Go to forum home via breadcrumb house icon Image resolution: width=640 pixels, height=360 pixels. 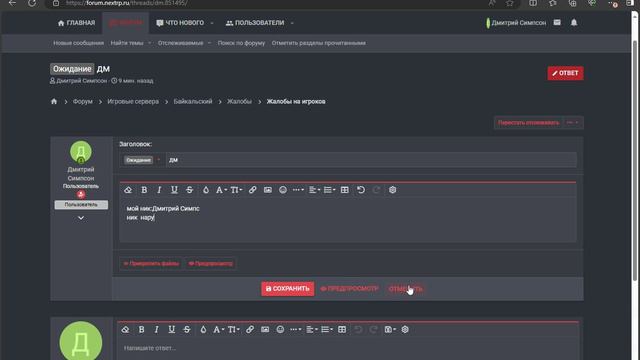tap(54, 101)
